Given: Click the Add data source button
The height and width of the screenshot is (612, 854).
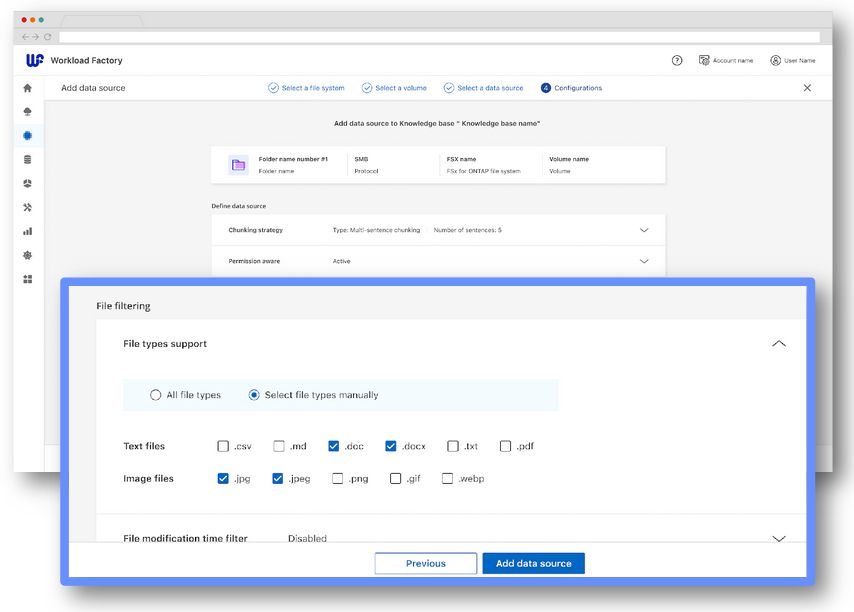Looking at the screenshot, I should tap(532, 563).
